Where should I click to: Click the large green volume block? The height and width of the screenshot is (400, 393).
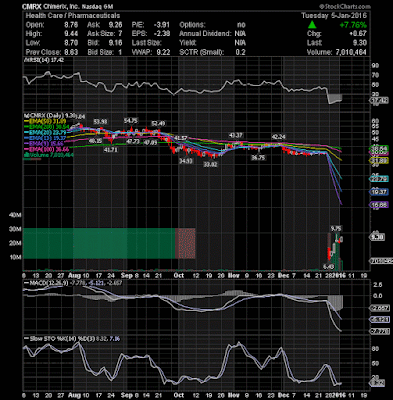click(99, 243)
